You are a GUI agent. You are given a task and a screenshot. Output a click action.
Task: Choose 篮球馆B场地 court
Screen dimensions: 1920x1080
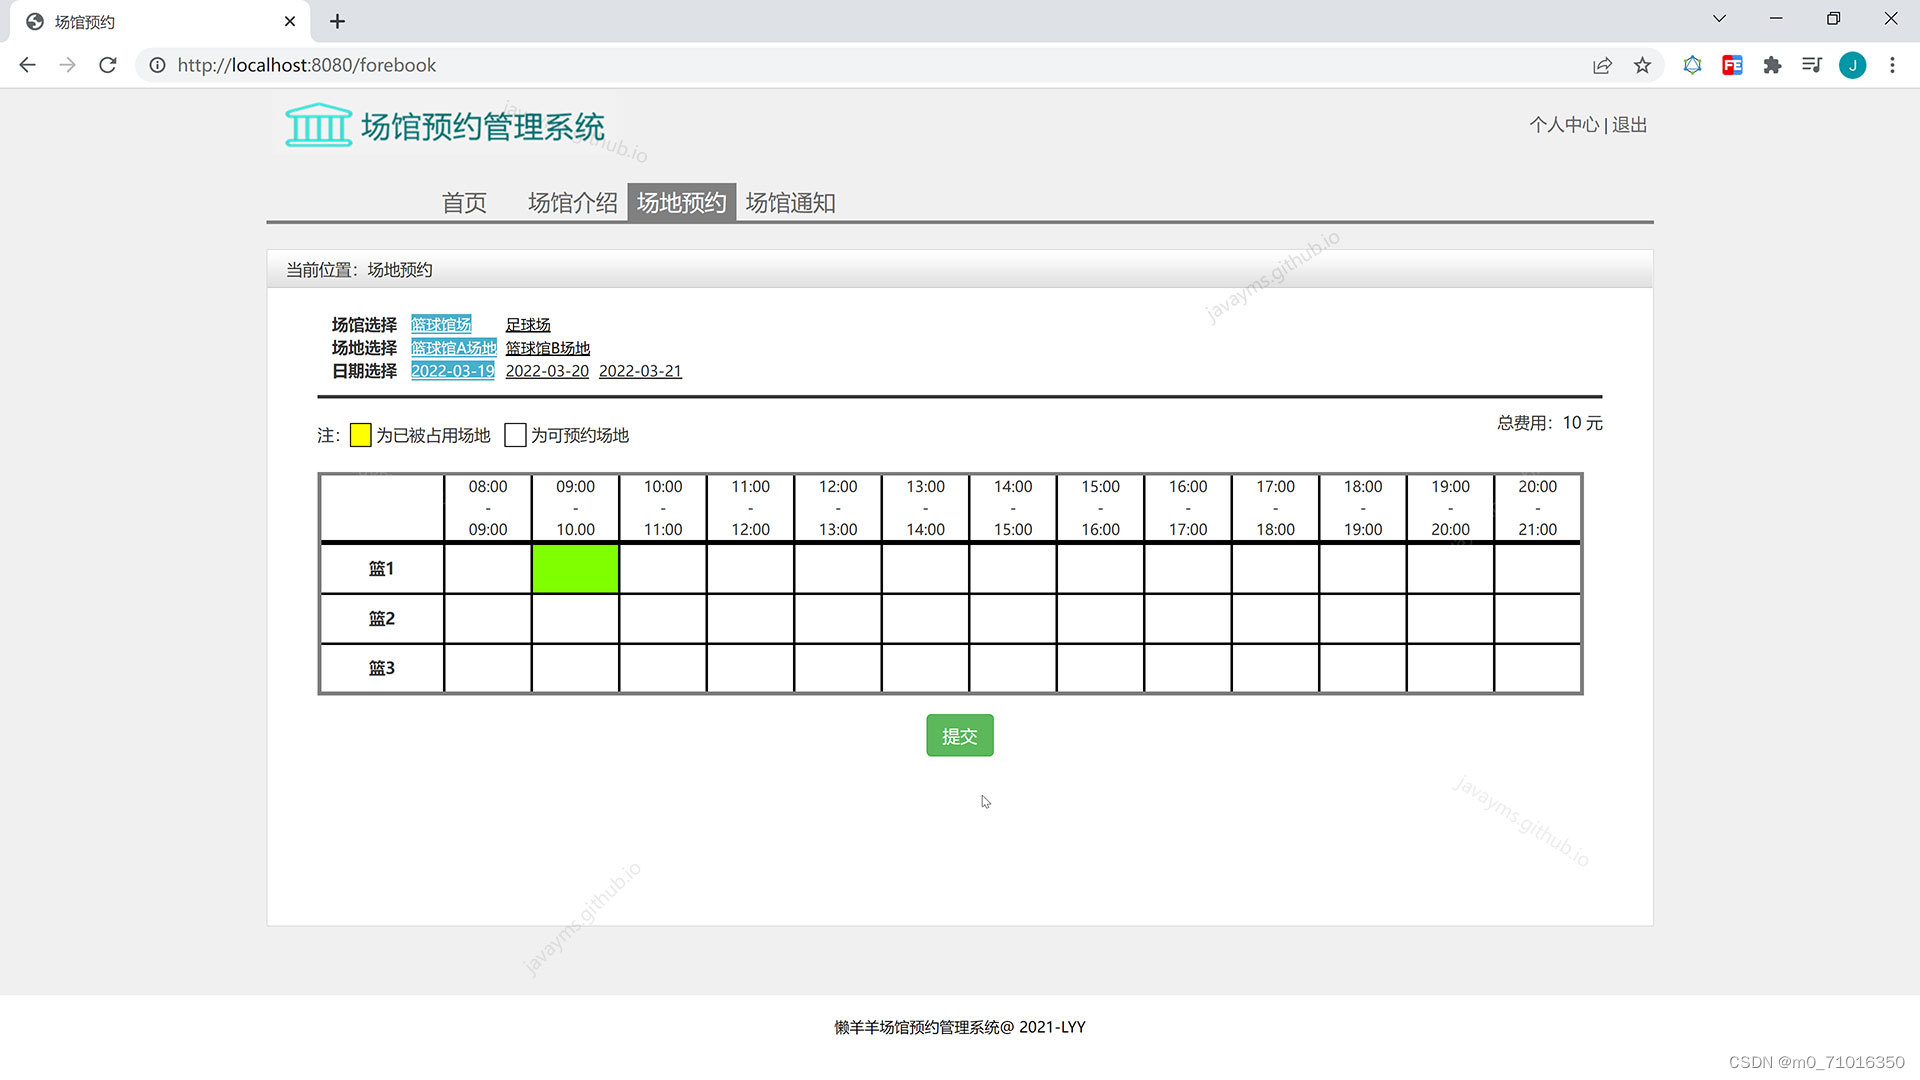(x=547, y=347)
